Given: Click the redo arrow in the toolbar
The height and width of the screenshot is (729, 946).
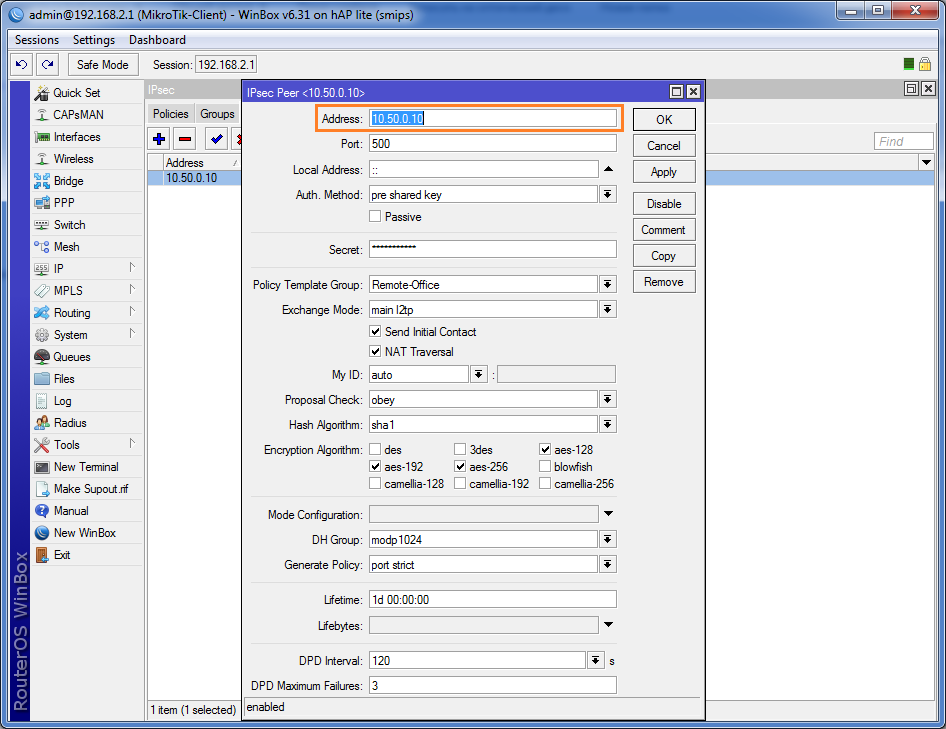Looking at the screenshot, I should [x=48, y=64].
